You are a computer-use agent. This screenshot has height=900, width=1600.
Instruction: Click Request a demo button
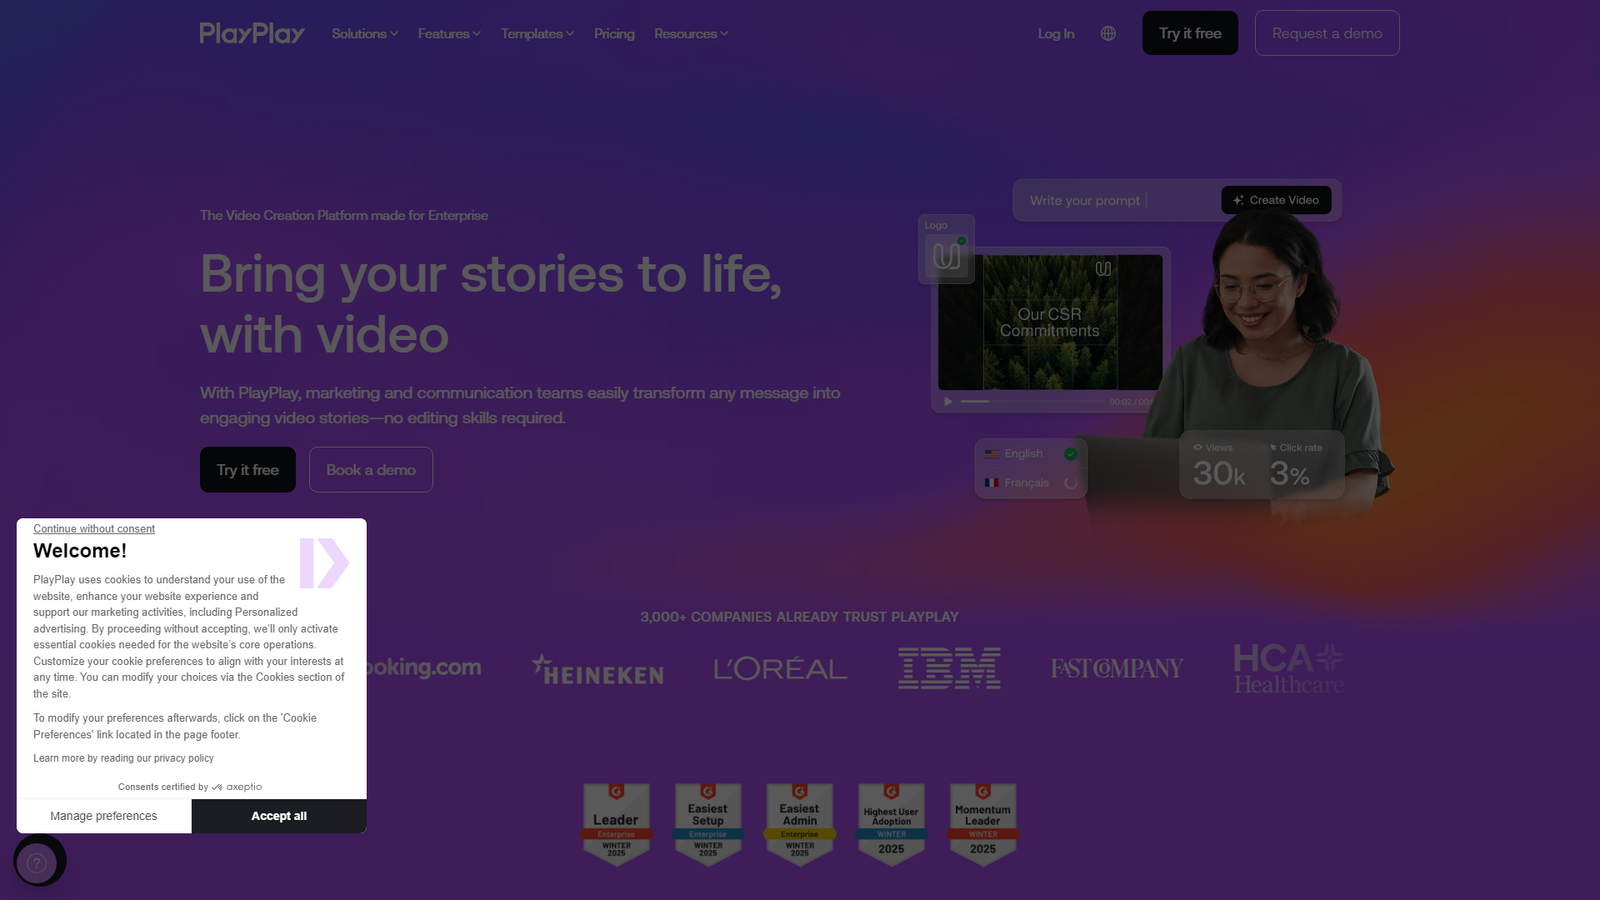[1327, 33]
